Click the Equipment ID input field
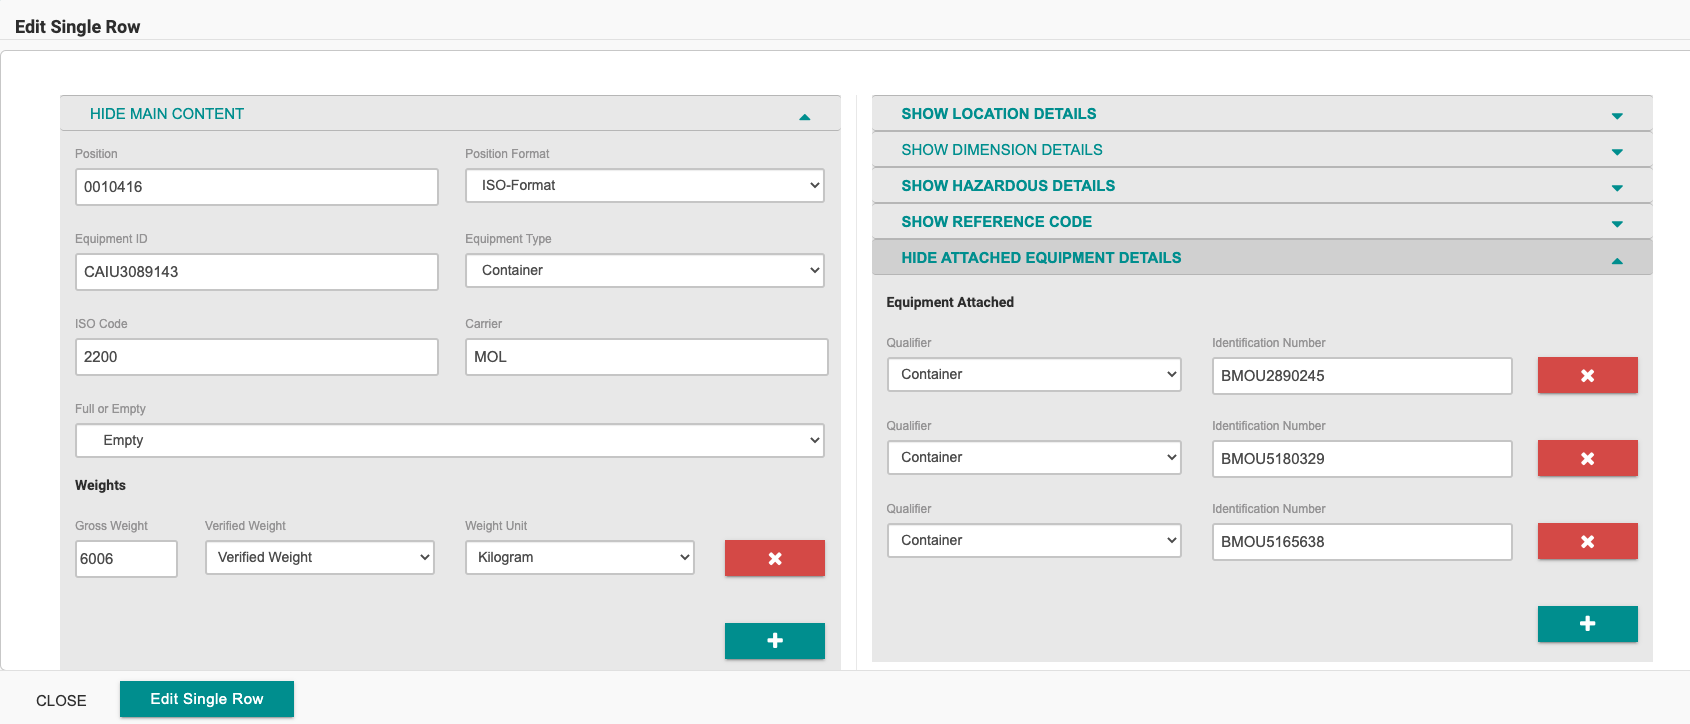 (x=256, y=272)
